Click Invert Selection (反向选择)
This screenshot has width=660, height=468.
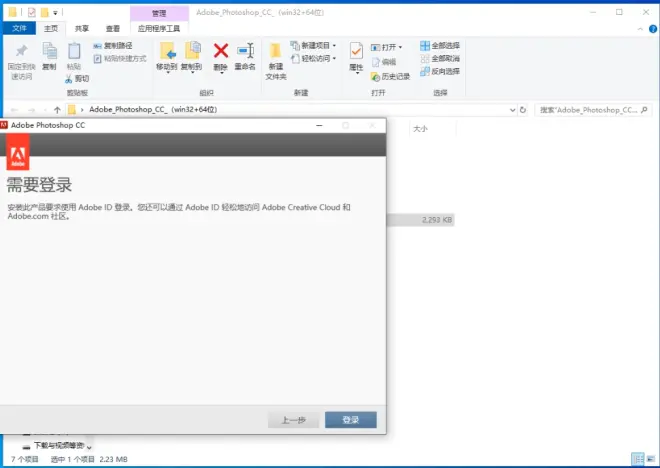[440, 72]
